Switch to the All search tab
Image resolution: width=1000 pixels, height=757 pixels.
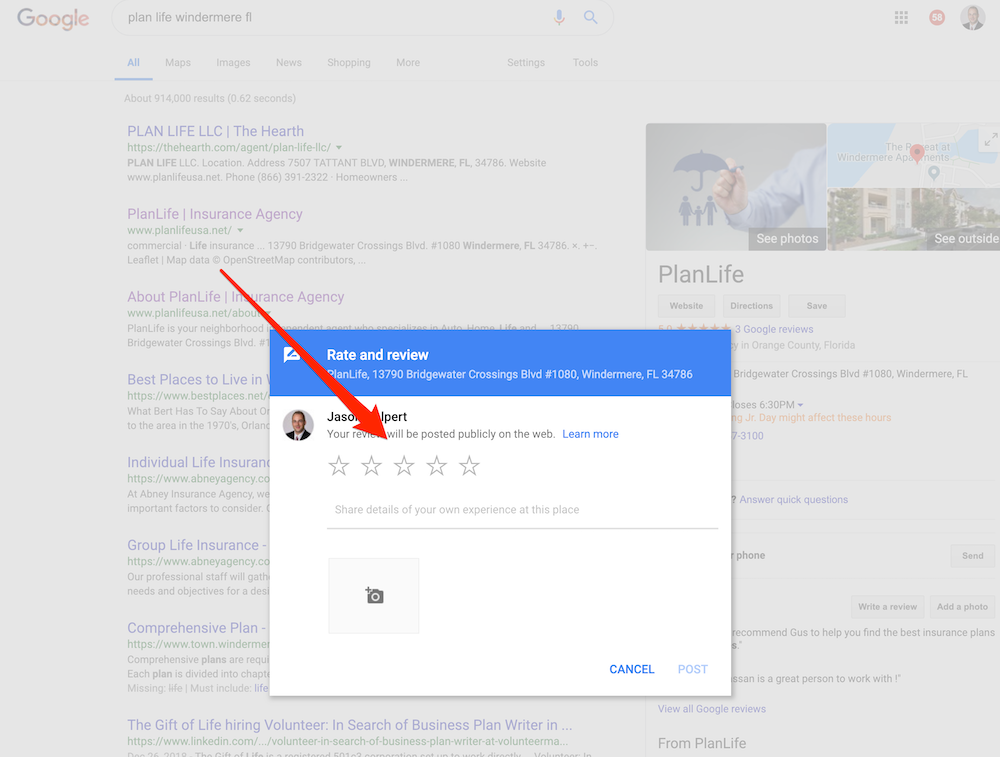(x=133, y=62)
